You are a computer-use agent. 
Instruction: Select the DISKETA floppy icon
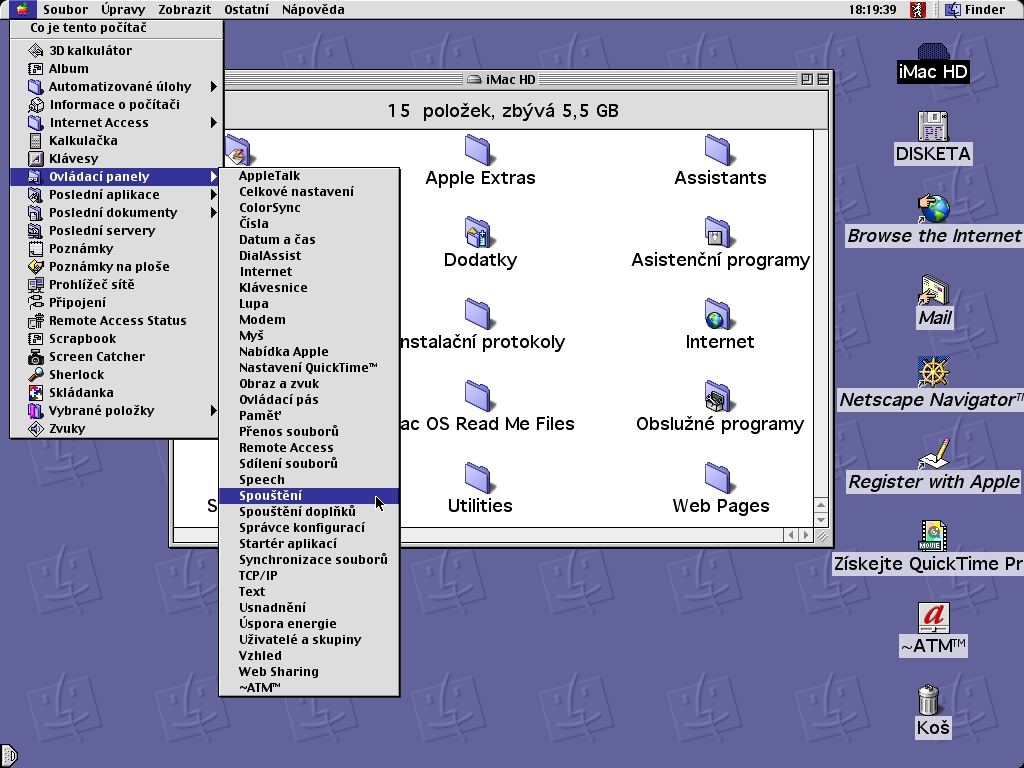point(933,127)
